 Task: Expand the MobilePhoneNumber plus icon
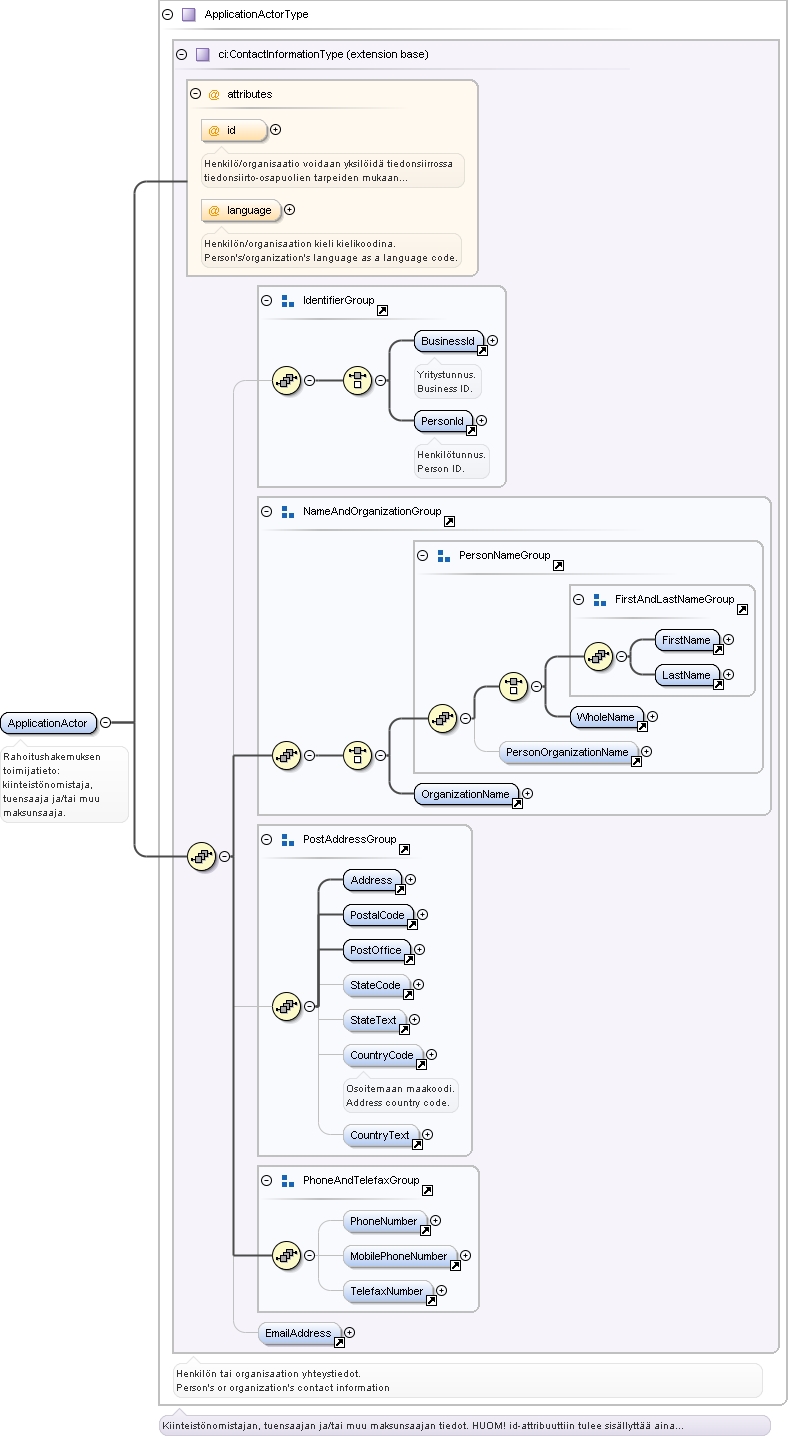point(466,1256)
